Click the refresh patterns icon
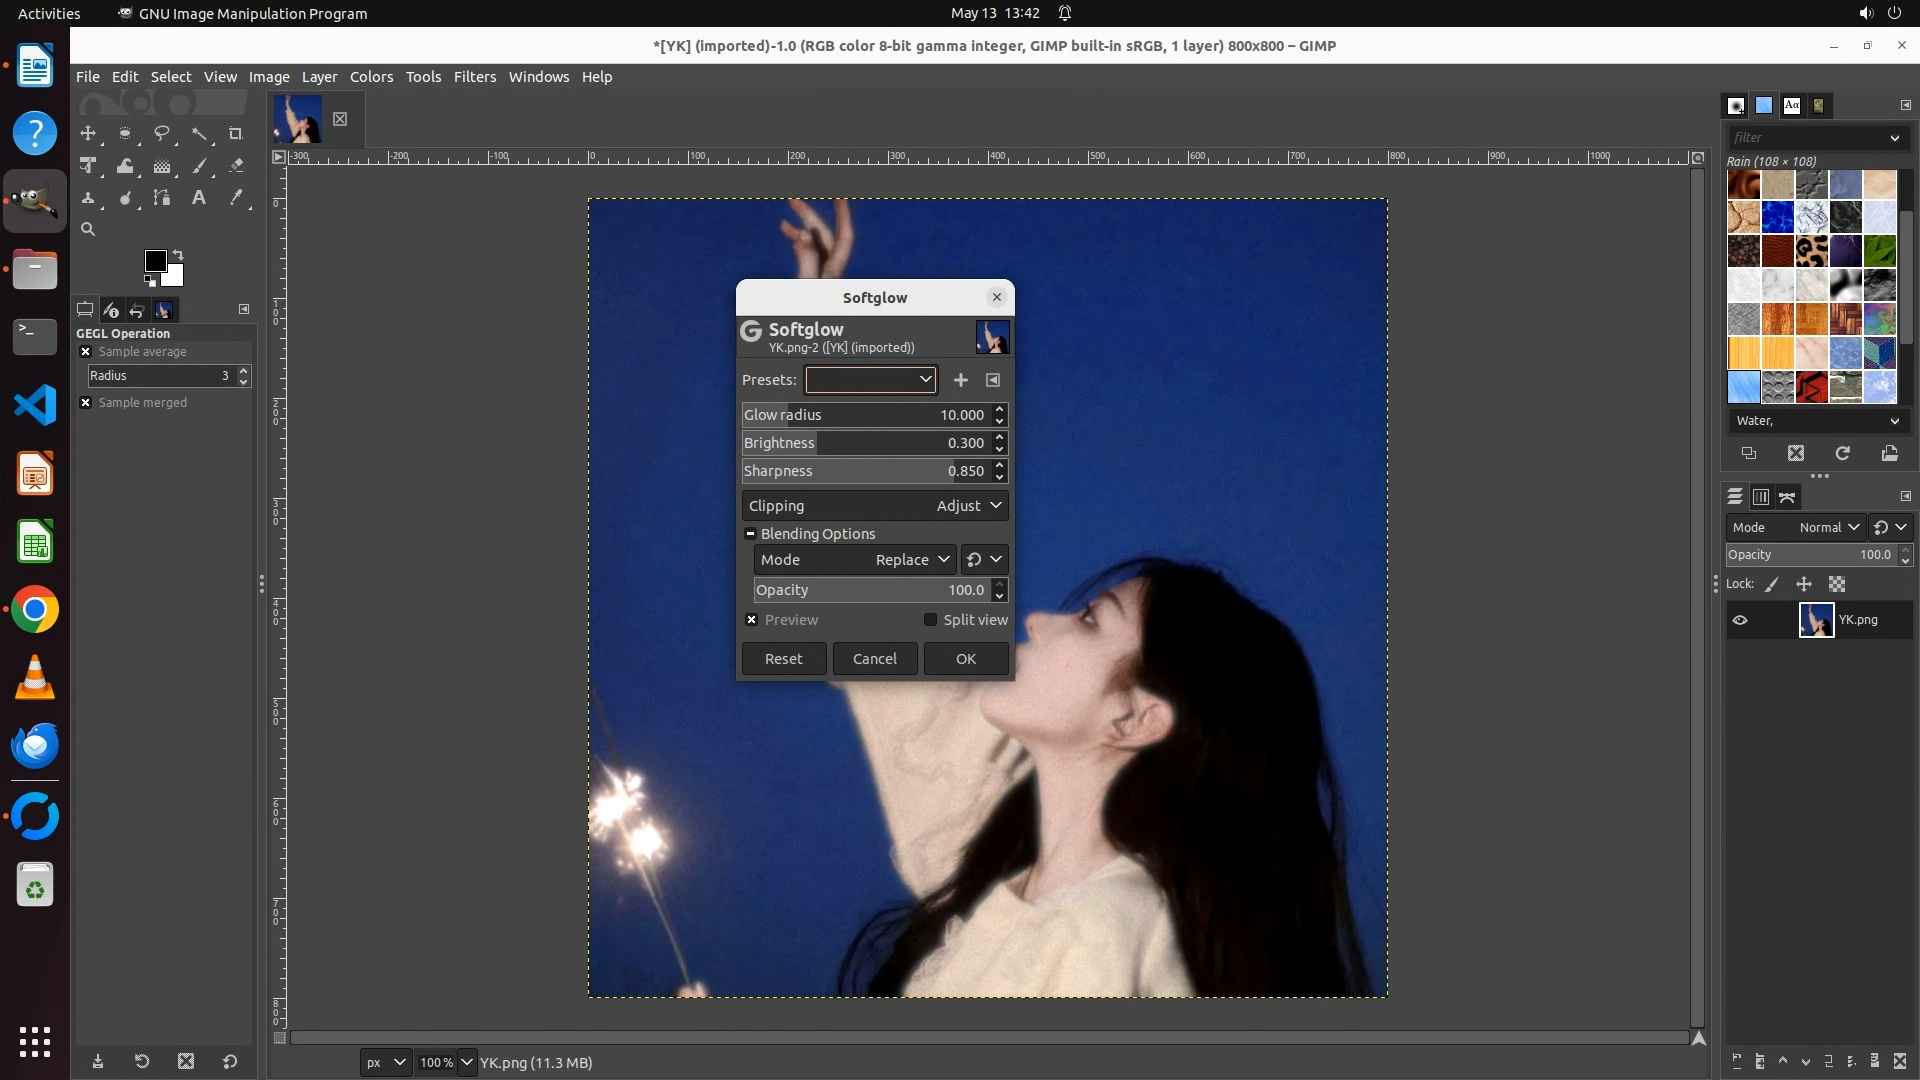Image resolution: width=1920 pixels, height=1080 pixels. 1842,454
